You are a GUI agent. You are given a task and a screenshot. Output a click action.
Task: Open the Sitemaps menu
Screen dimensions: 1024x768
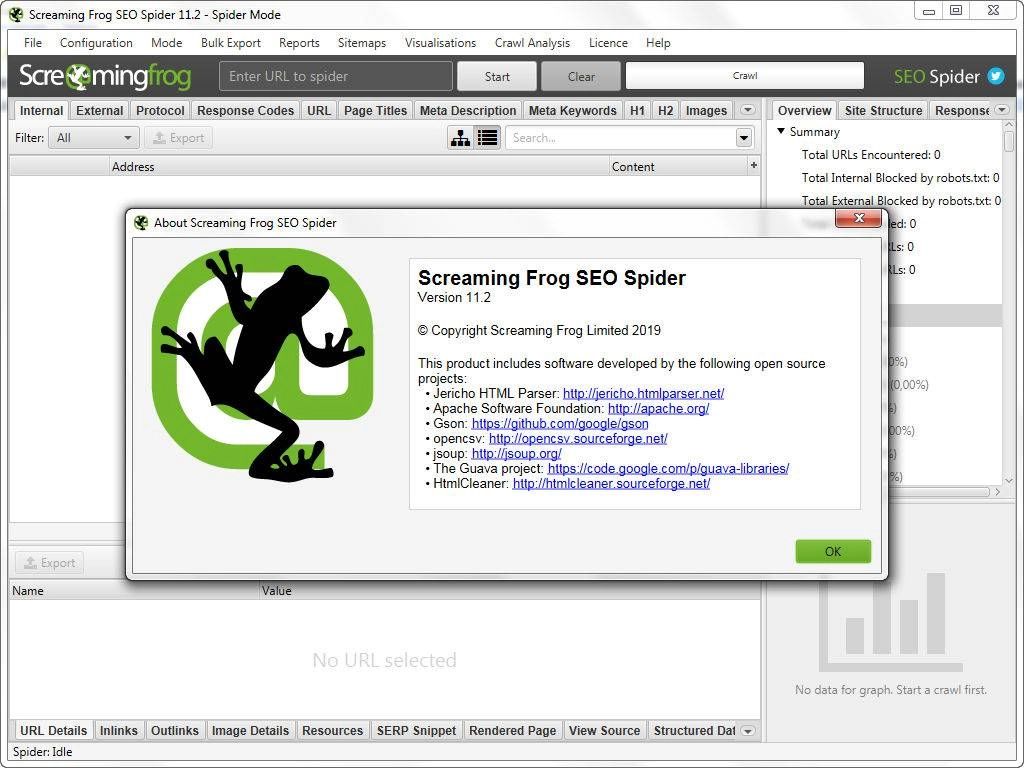(x=362, y=42)
